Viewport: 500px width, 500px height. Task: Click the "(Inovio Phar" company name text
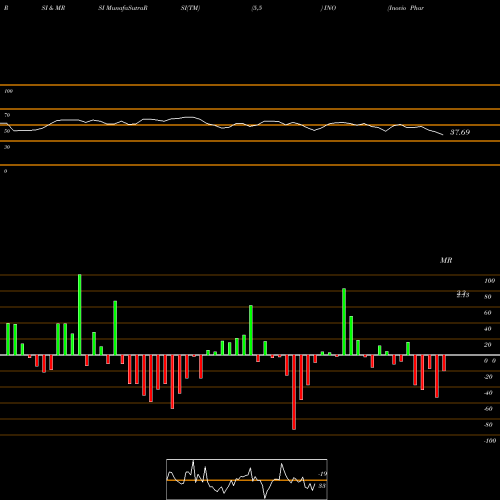pyautogui.click(x=406, y=8)
